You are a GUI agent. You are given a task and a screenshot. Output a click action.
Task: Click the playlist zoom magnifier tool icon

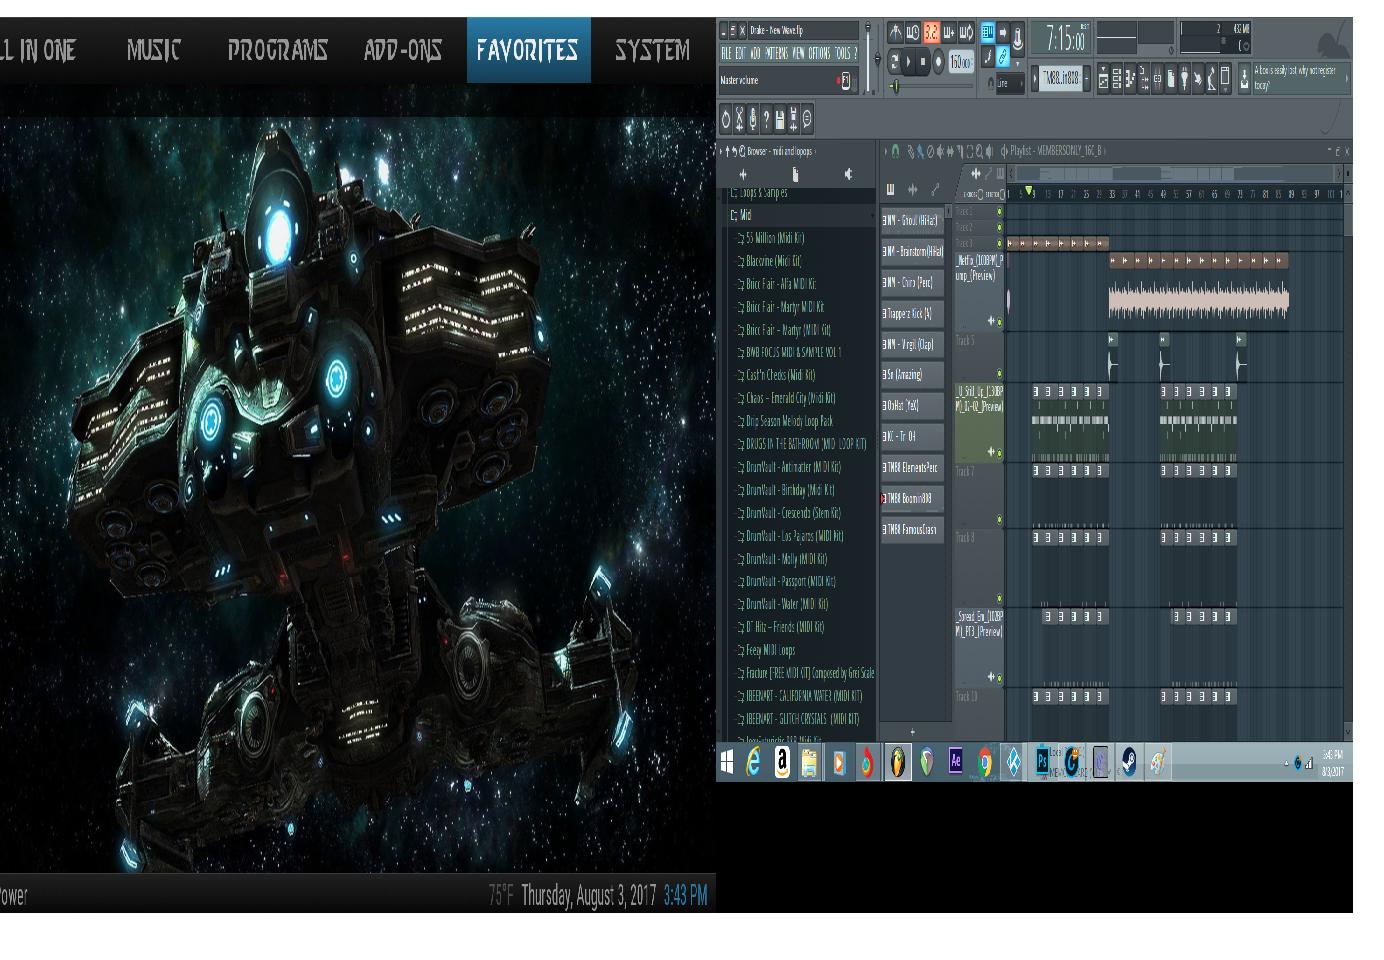click(980, 152)
